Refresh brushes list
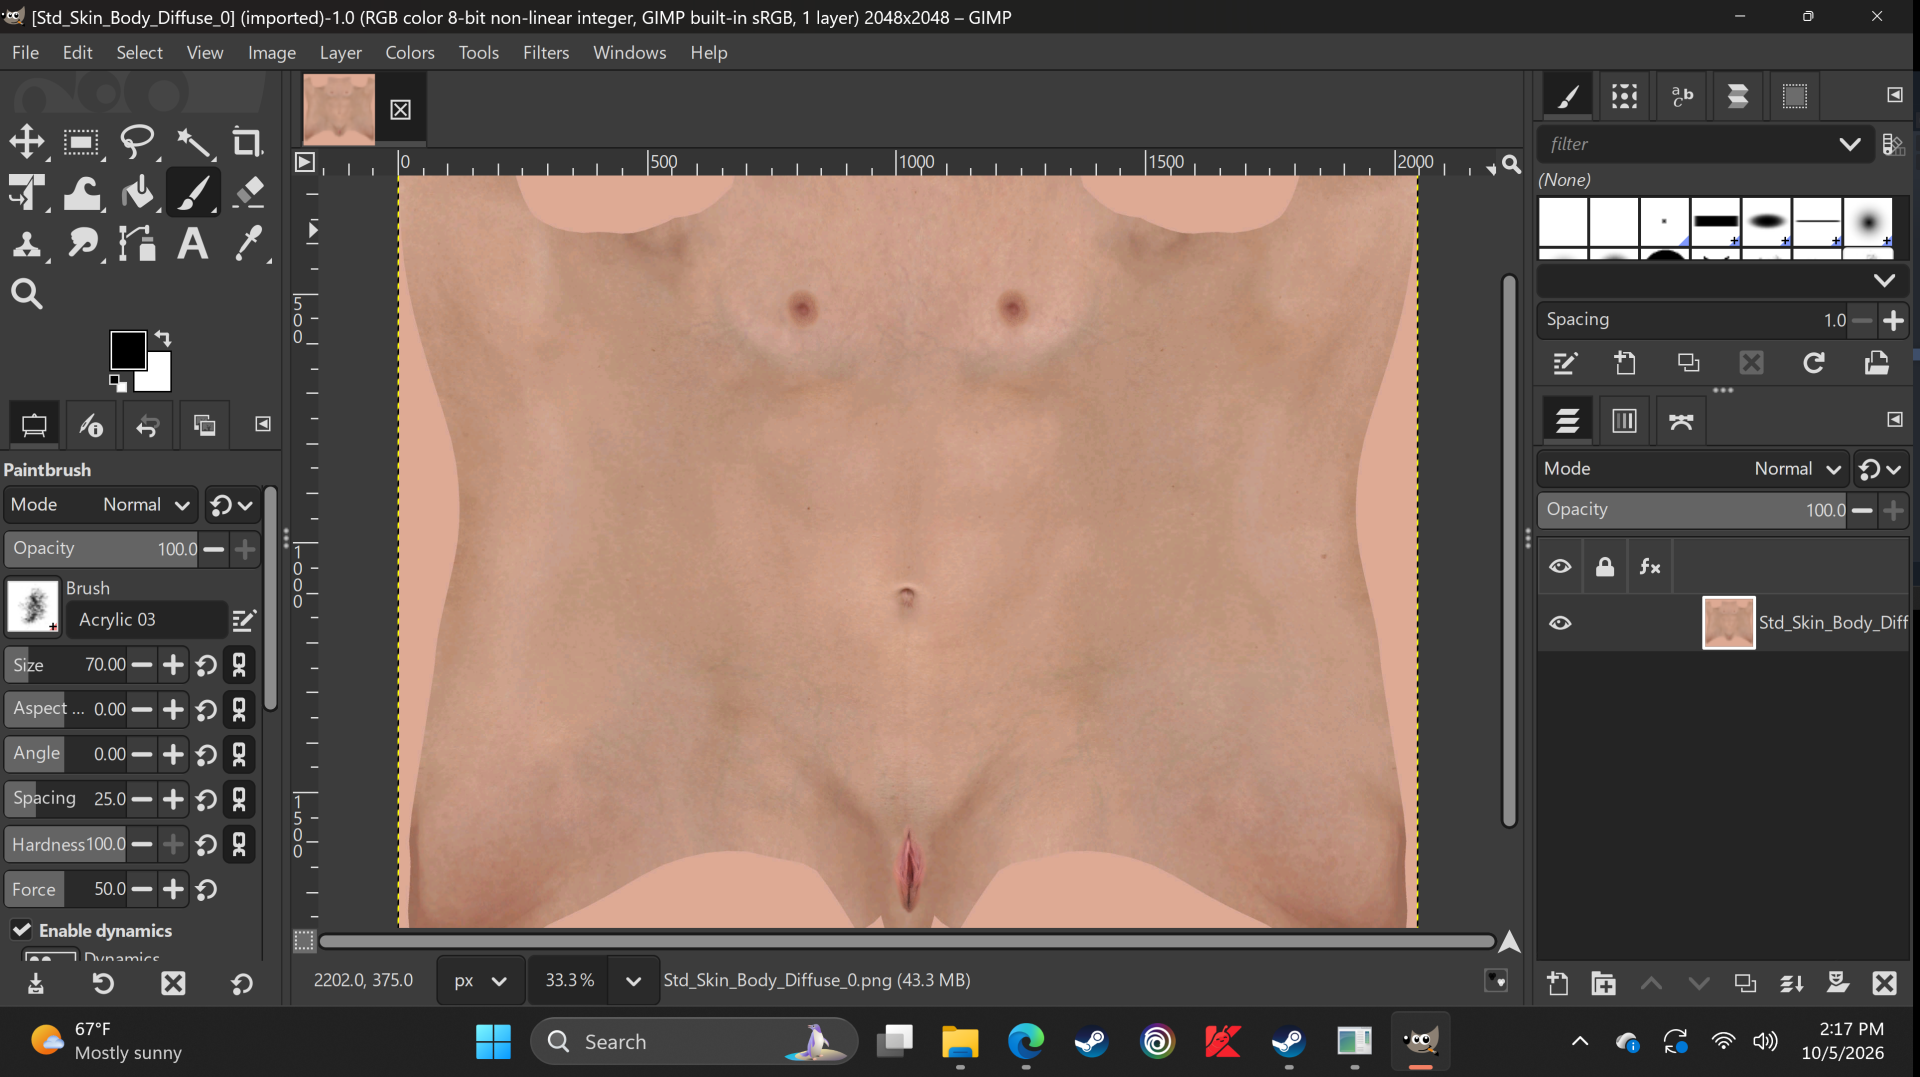 pos(1814,363)
